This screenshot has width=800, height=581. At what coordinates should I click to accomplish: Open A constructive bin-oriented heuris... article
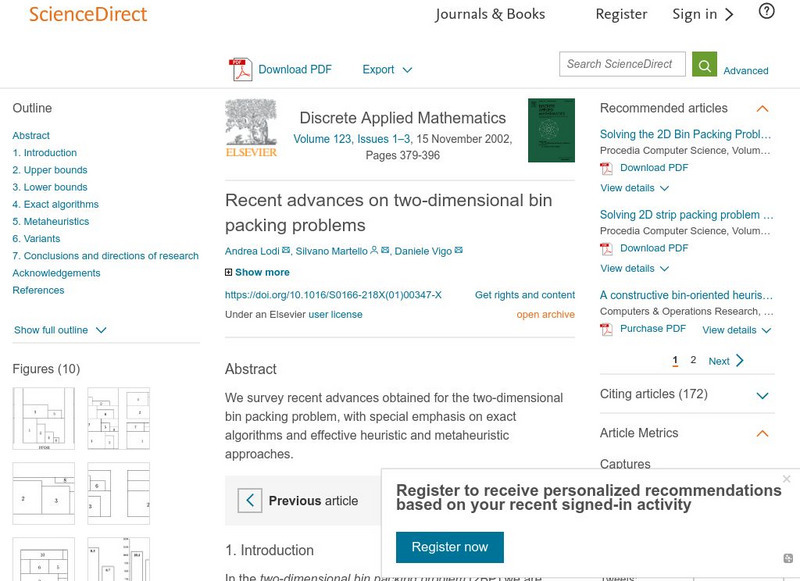686,295
